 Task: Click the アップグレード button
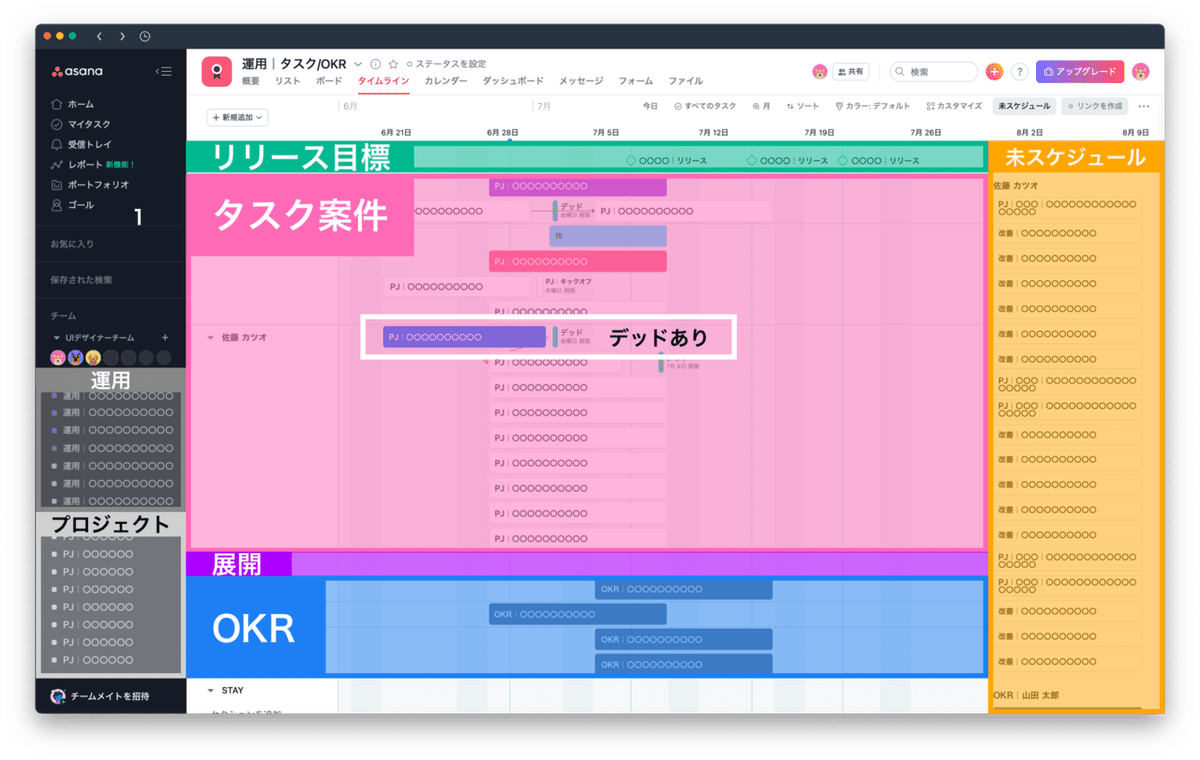1080,72
